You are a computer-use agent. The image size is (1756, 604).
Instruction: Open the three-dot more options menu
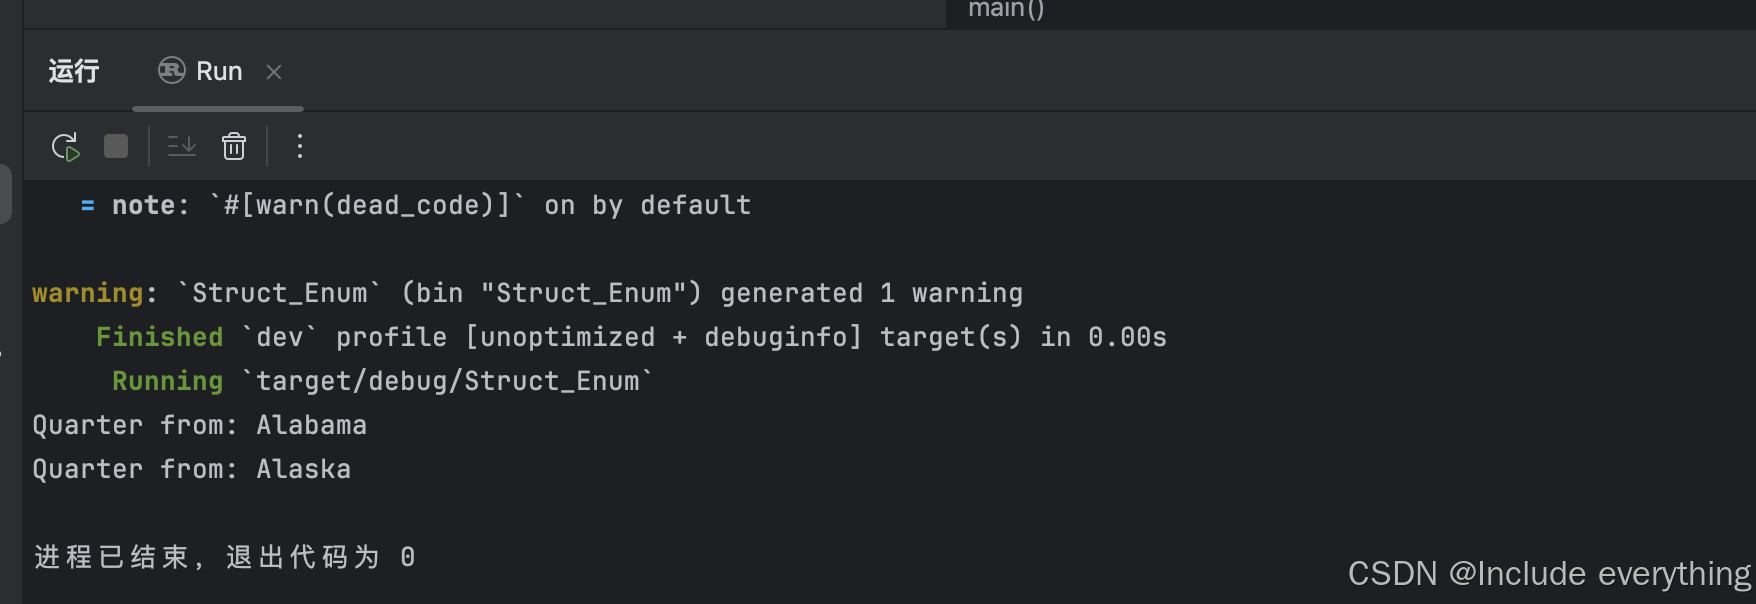[x=299, y=147]
